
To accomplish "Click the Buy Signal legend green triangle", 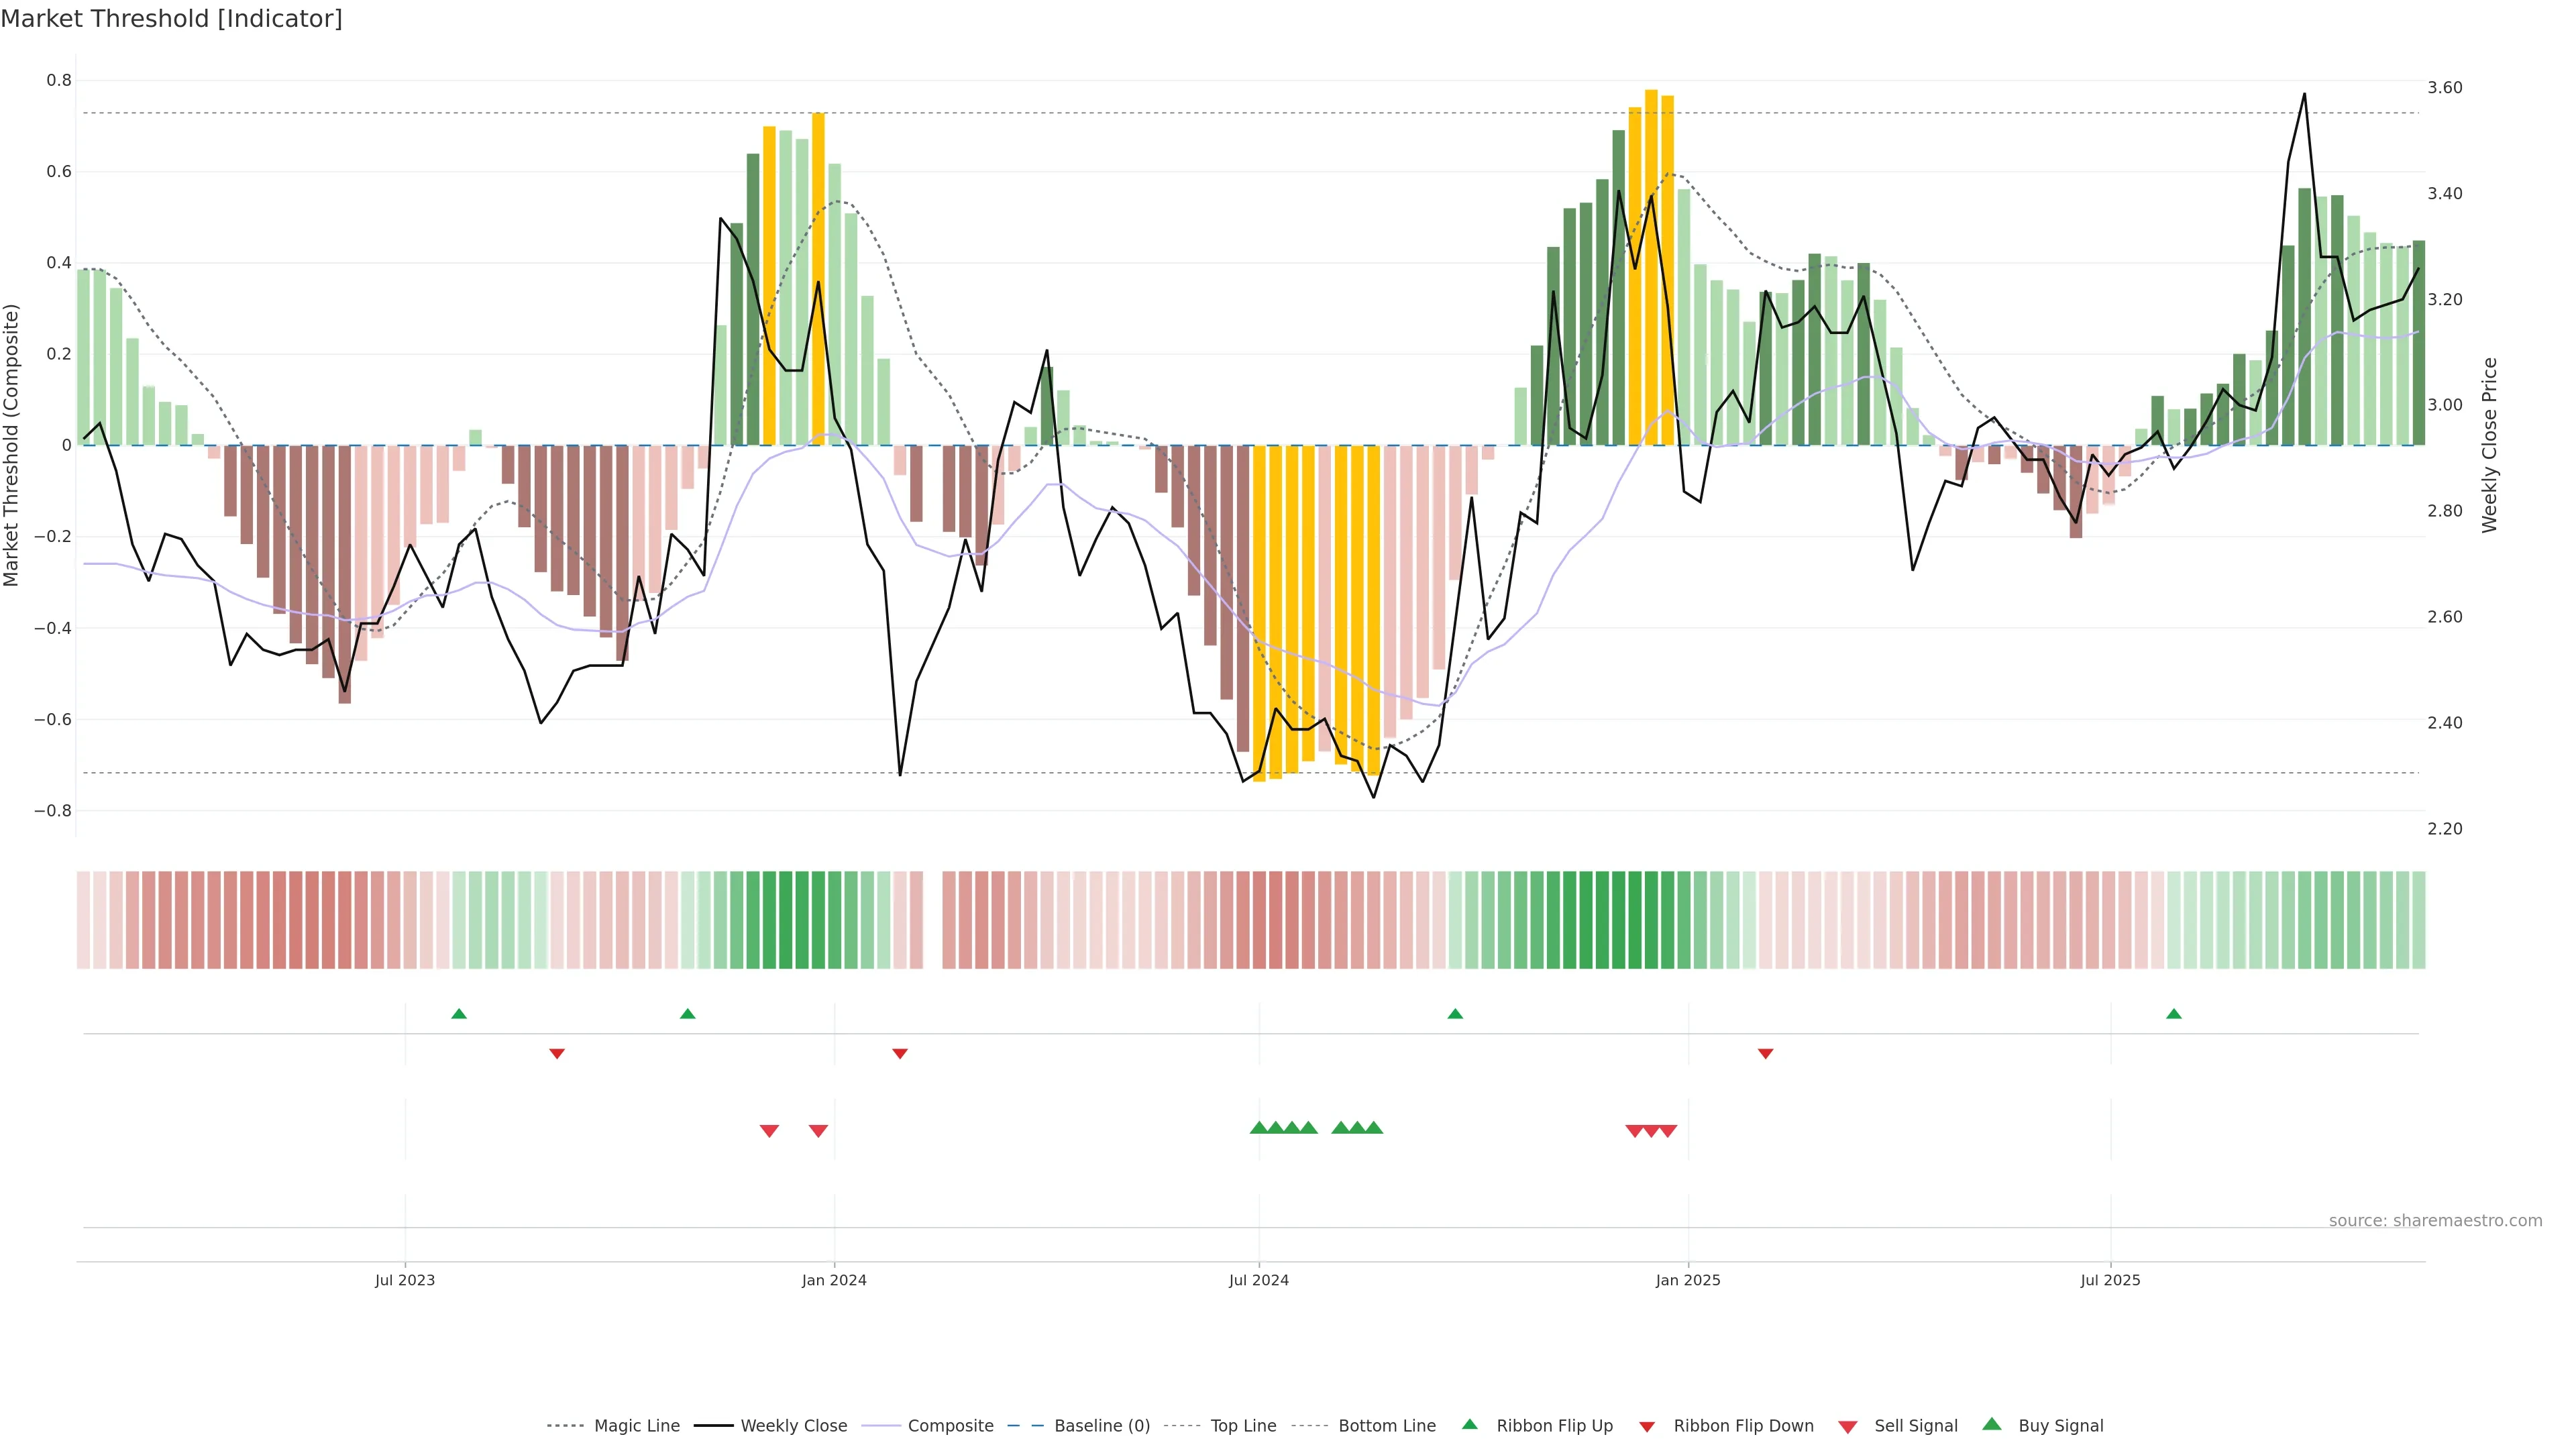I will (1992, 1424).
